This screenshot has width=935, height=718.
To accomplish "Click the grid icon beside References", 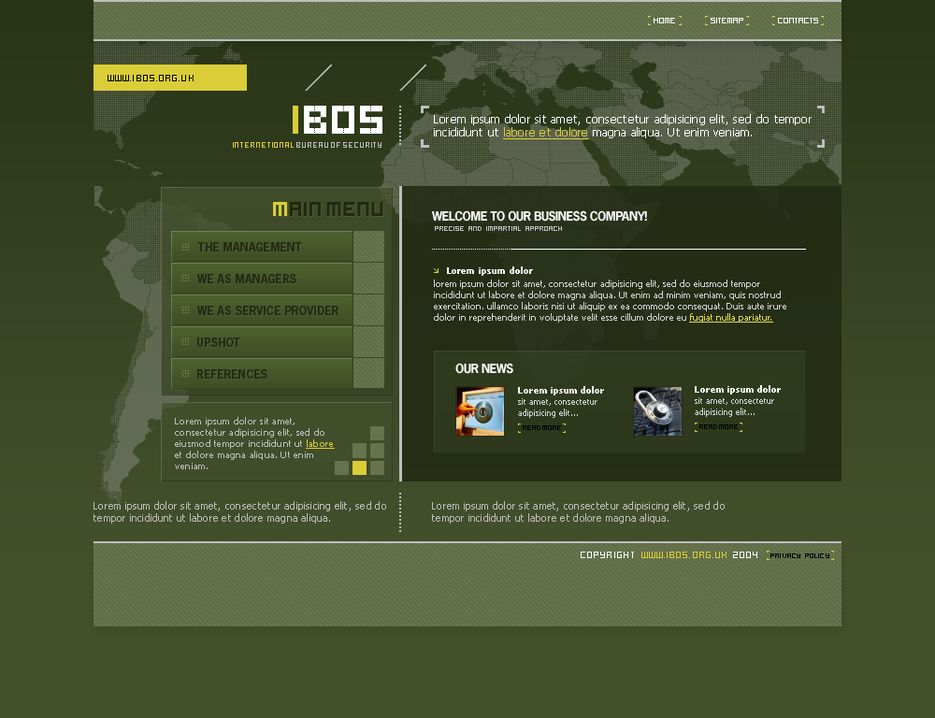I will pyautogui.click(x=185, y=373).
